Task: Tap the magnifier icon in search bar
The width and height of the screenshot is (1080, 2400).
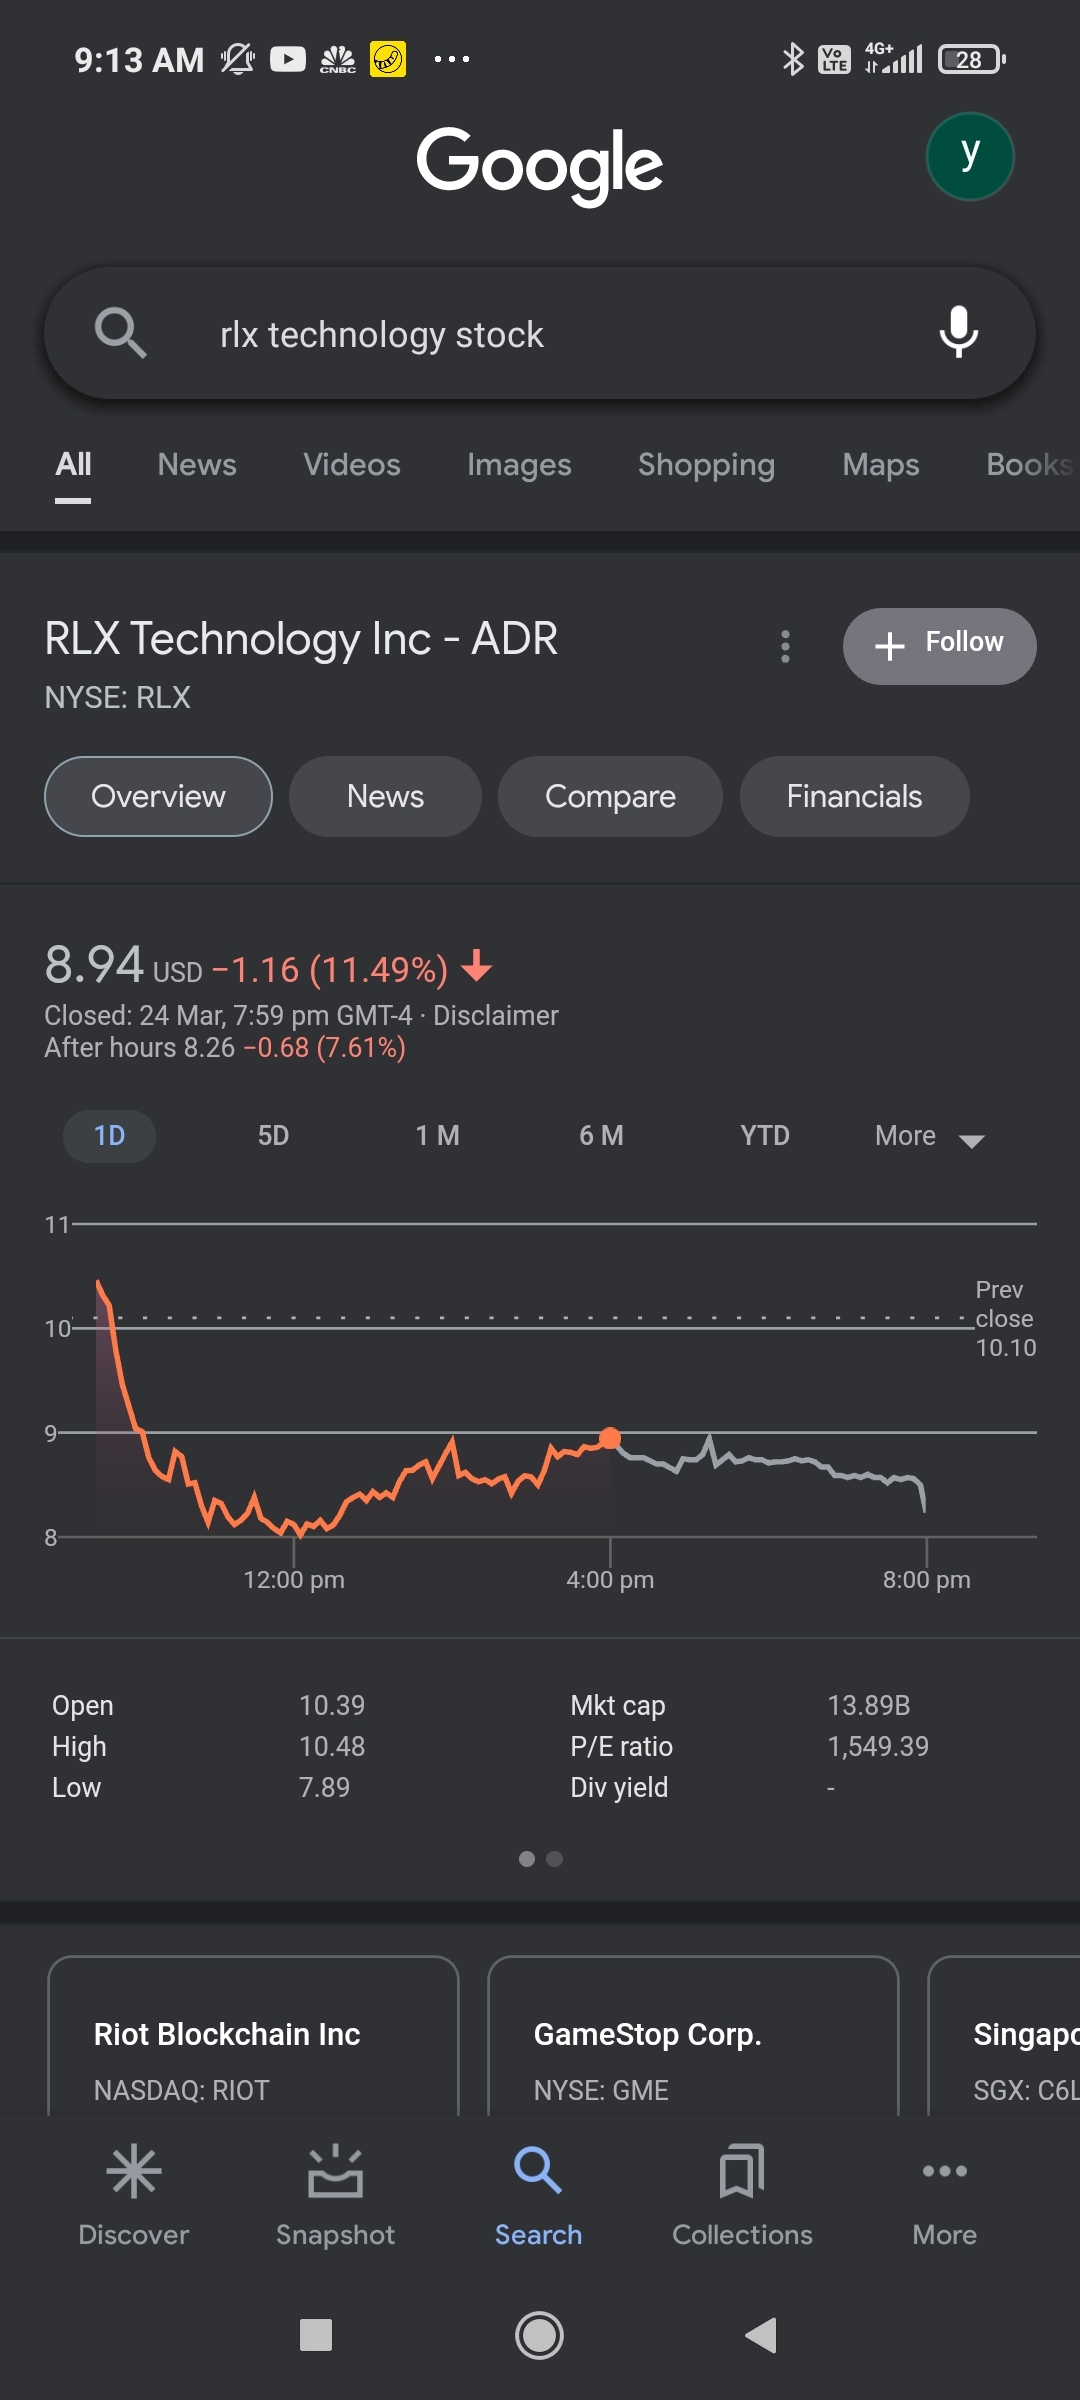Action: 121,333
